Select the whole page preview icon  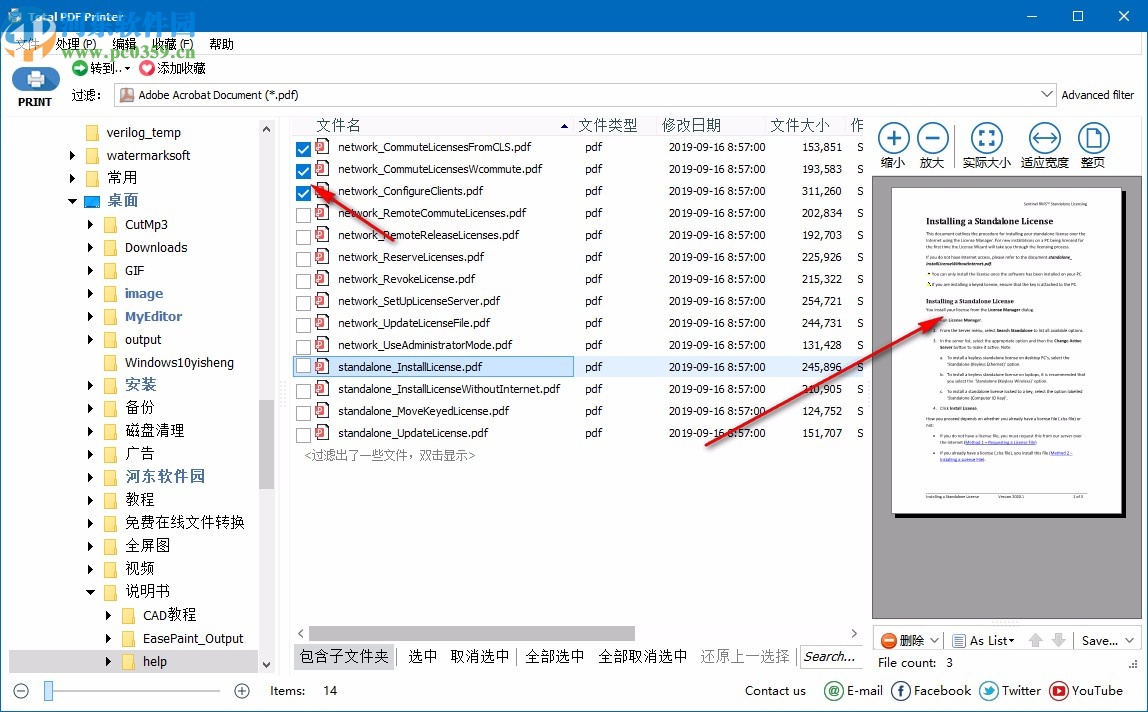point(1093,138)
